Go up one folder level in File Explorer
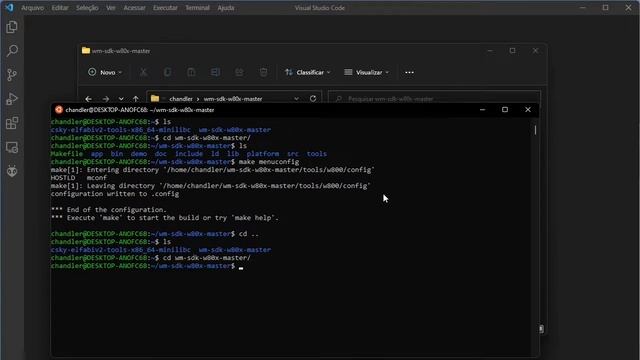The image size is (640, 360). [x=136, y=99]
